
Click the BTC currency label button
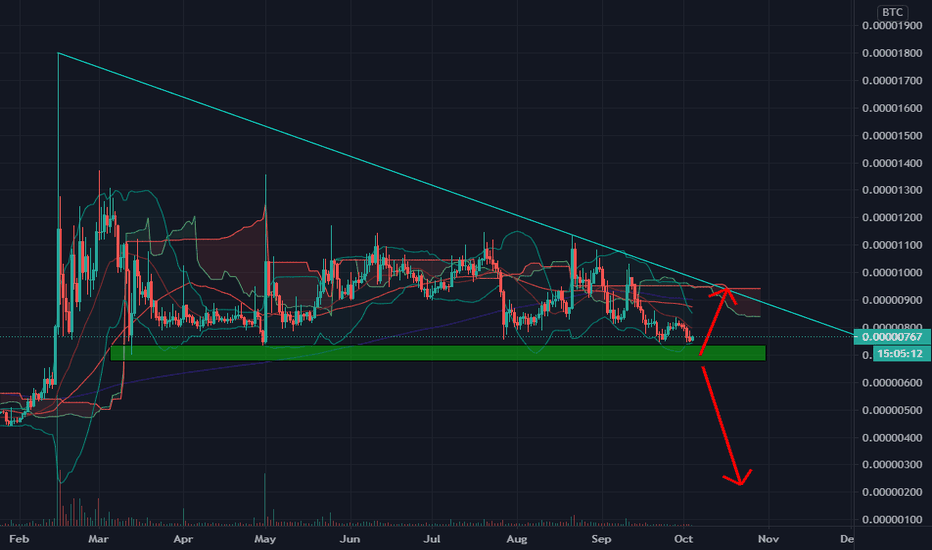(892, 12)
